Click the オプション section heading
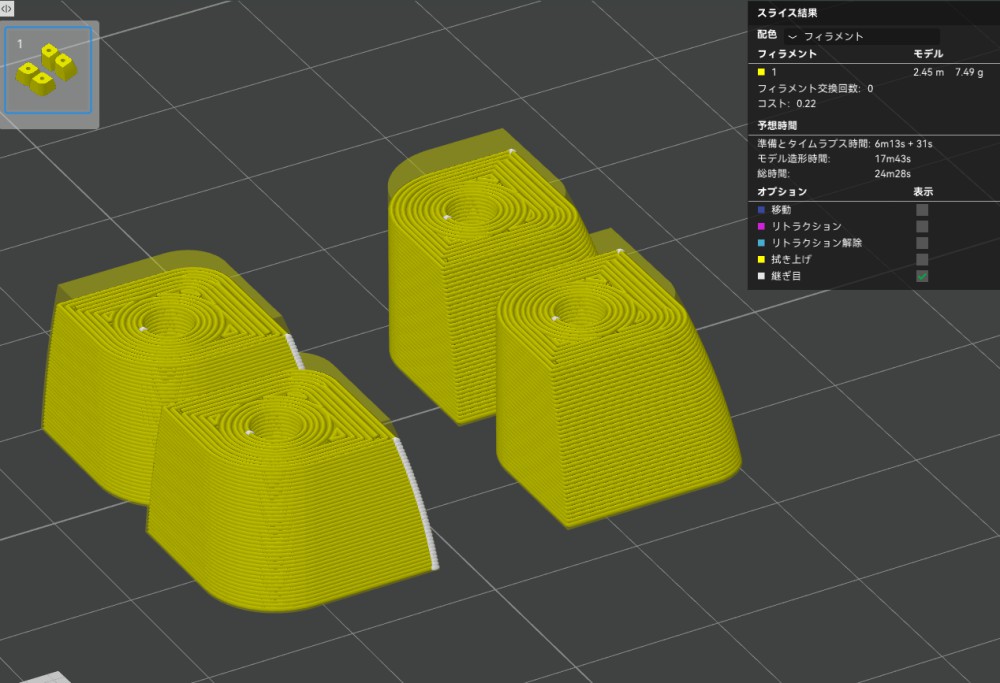1000x683 pixels. pos(782,191)
